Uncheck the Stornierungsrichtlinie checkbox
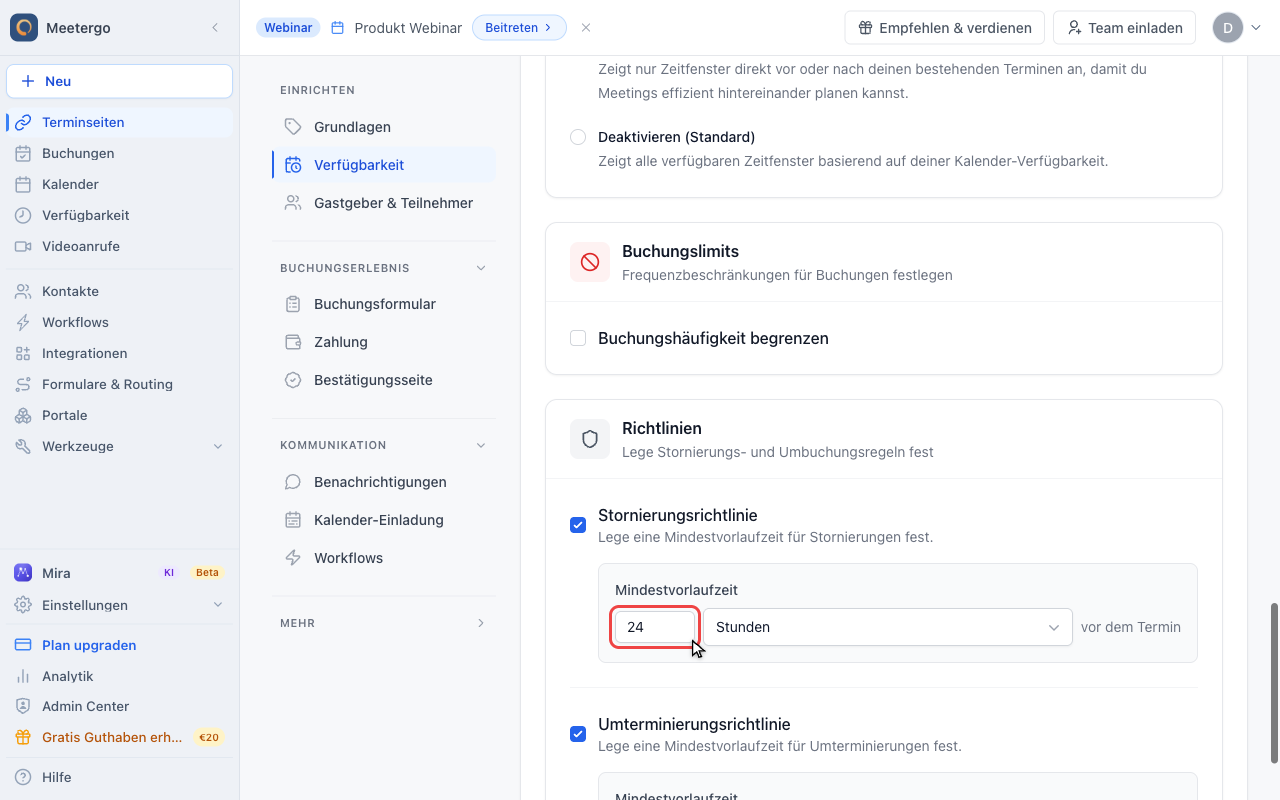Viewport: 1280px width, 800px height. point(578,525)
